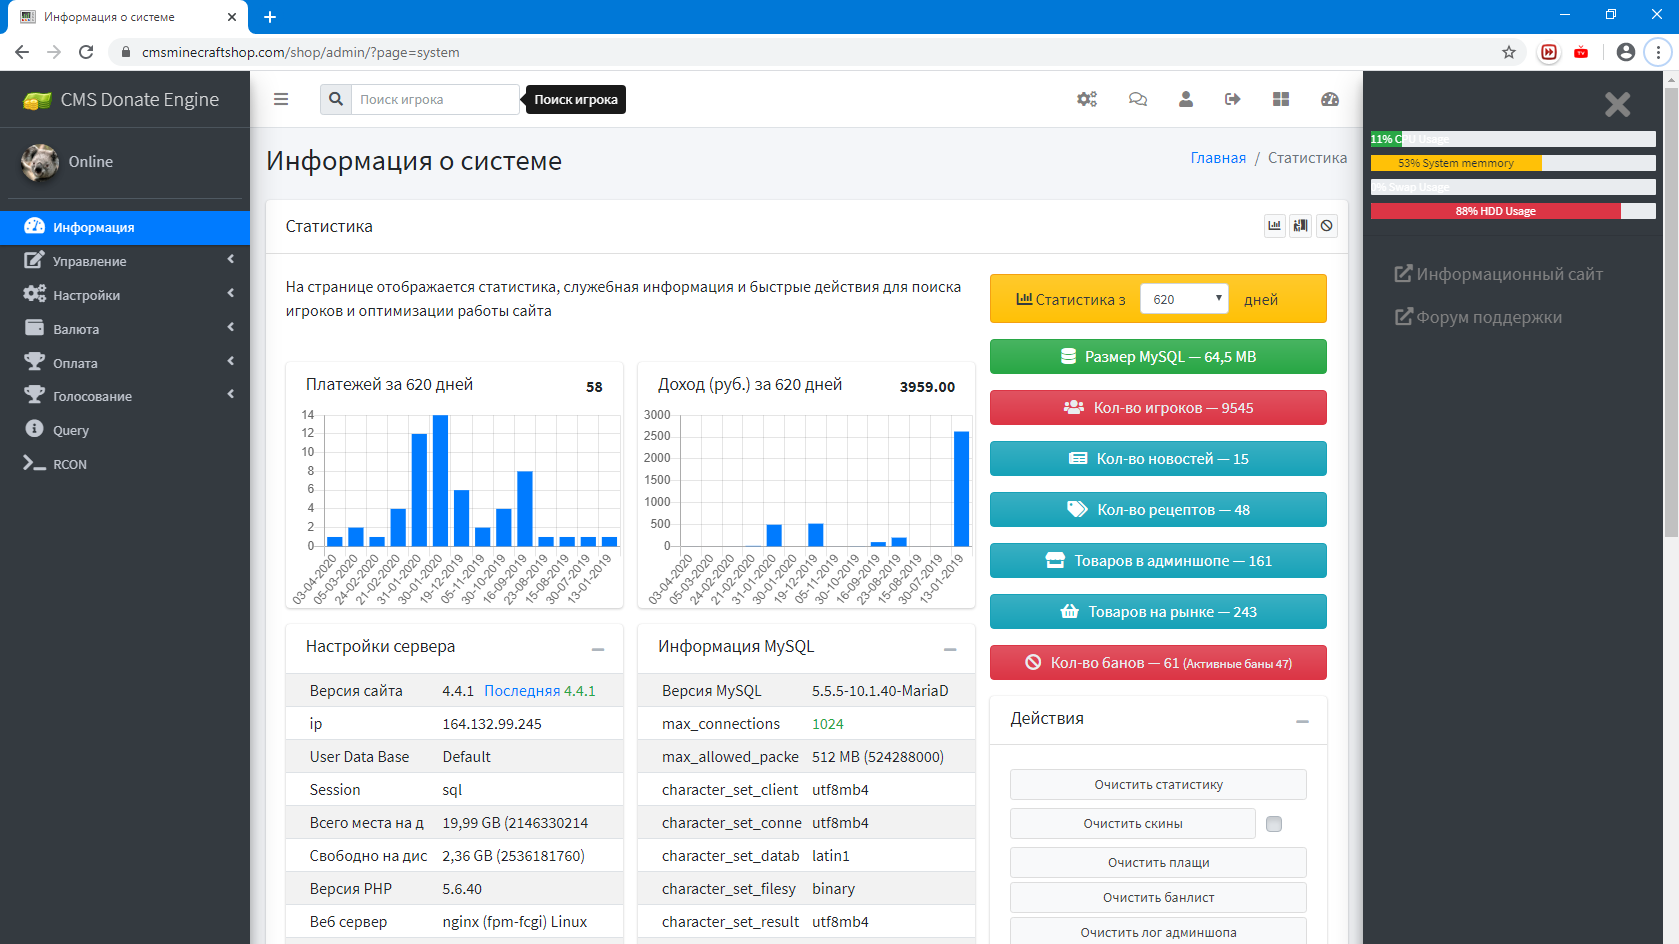Image resolution: width=1679 pixels, height=944 pixels.
Task: Click the logout arrow icon
Action: click(1232, 99)
